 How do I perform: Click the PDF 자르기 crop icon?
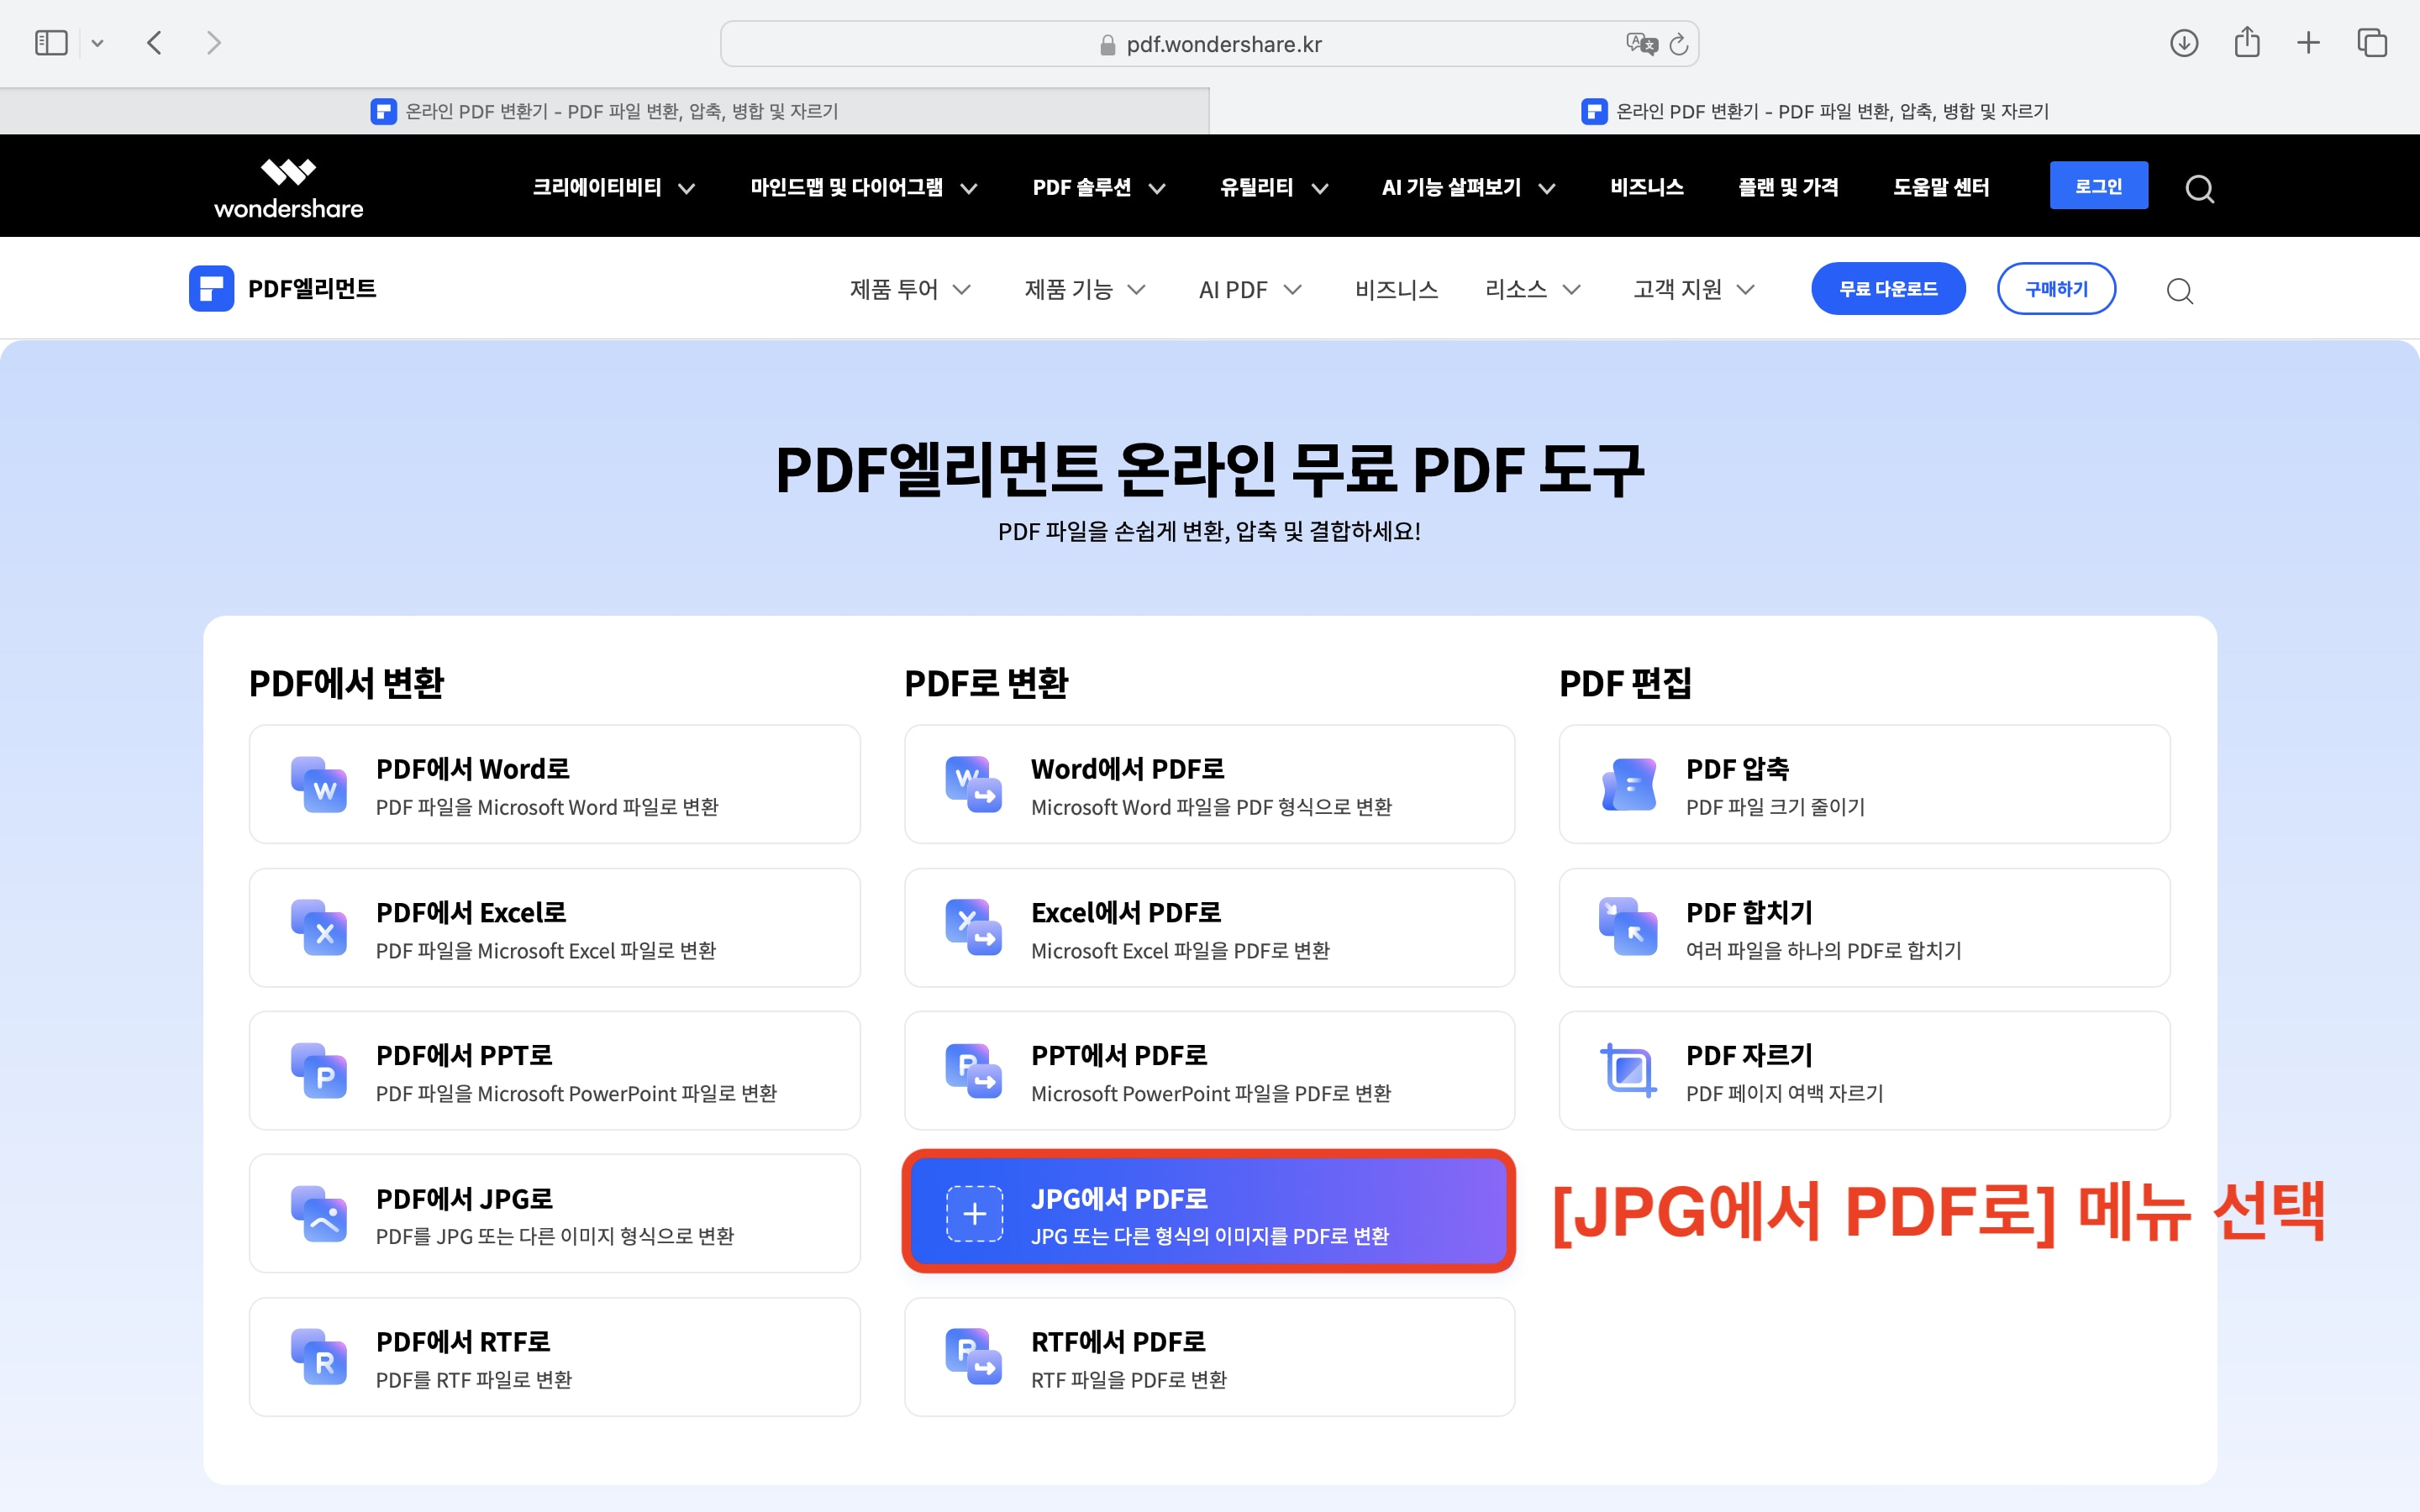[1630, 1071]
